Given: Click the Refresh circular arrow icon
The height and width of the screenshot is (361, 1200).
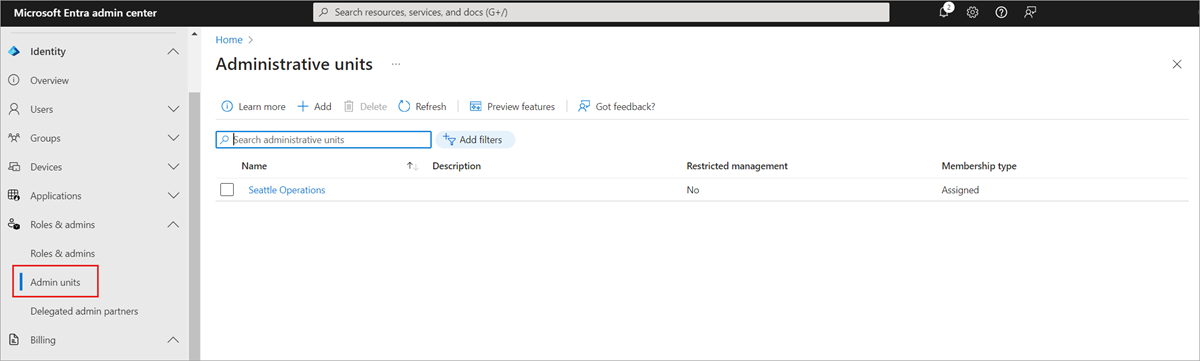Looking at the screenshot, I should (x=404, y=106).
